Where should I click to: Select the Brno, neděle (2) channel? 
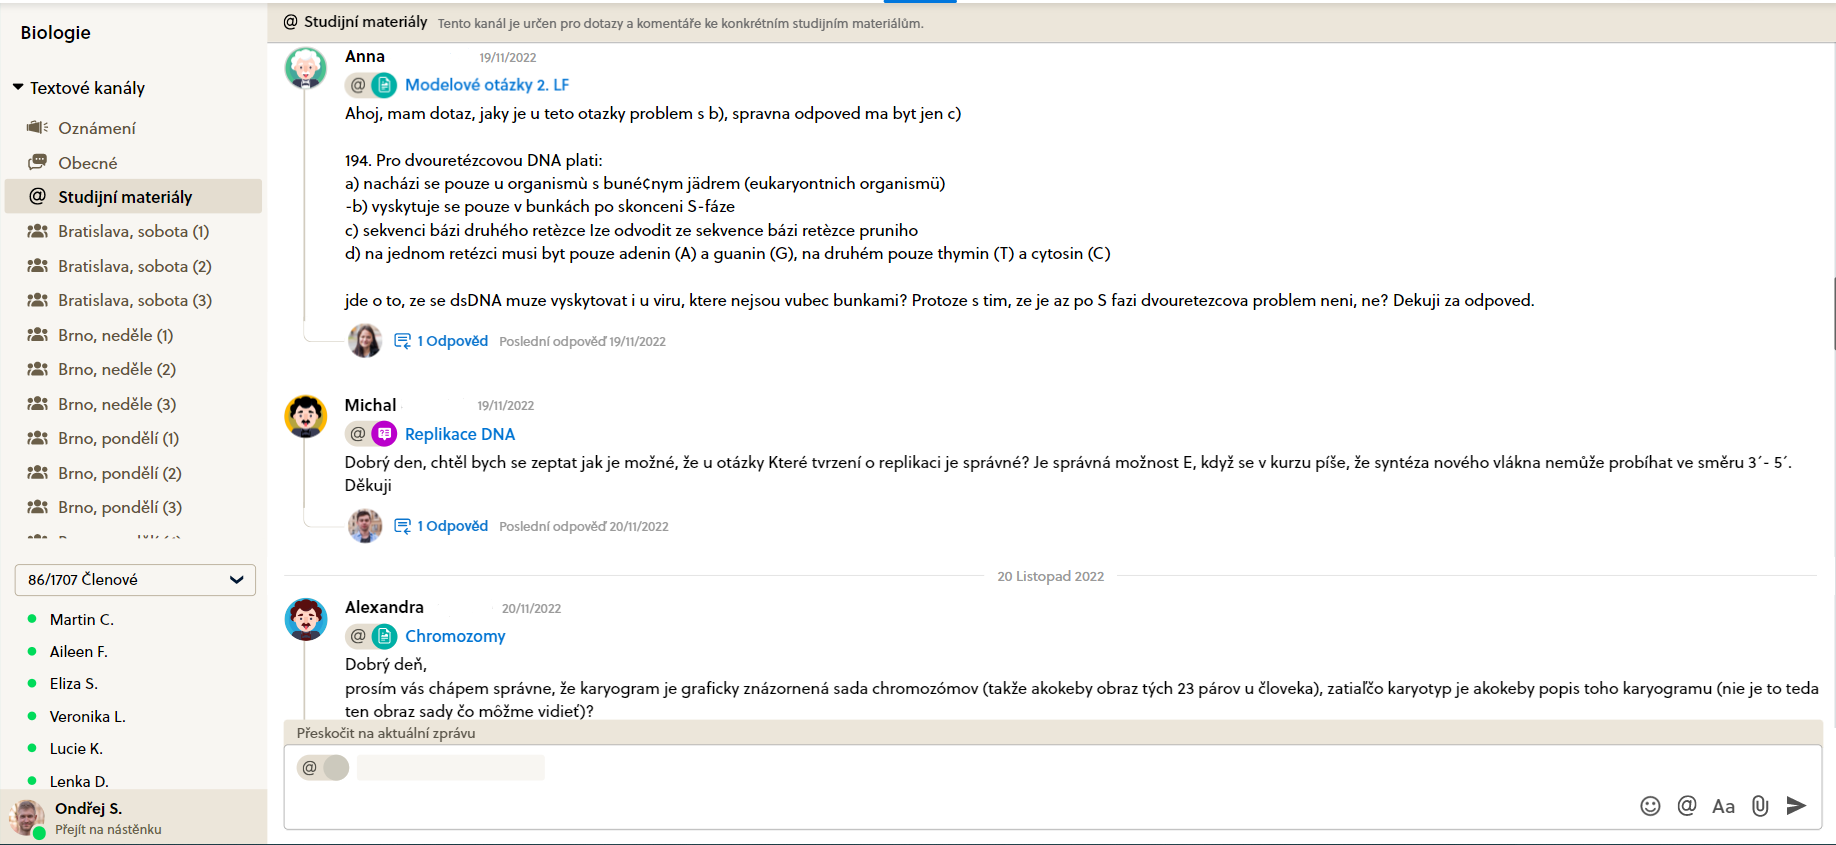(116, 369)
